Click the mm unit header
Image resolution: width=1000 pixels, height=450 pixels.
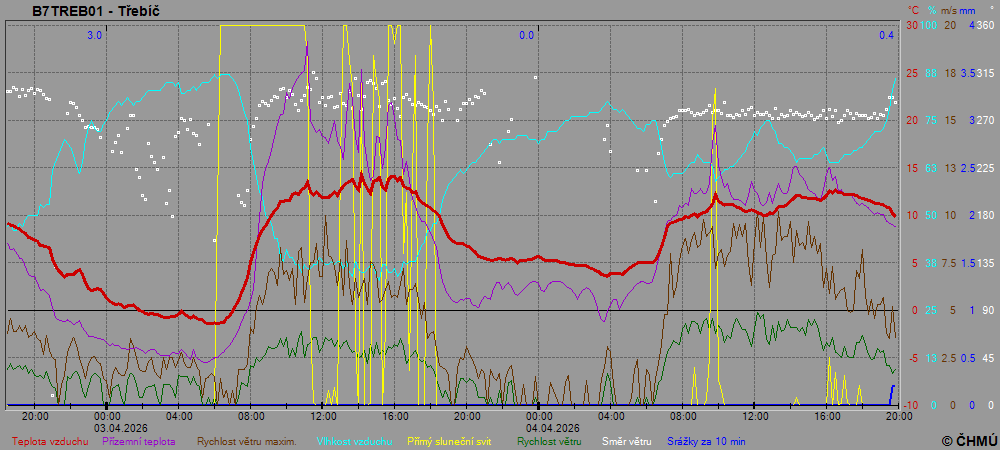[x=968, y=9]
